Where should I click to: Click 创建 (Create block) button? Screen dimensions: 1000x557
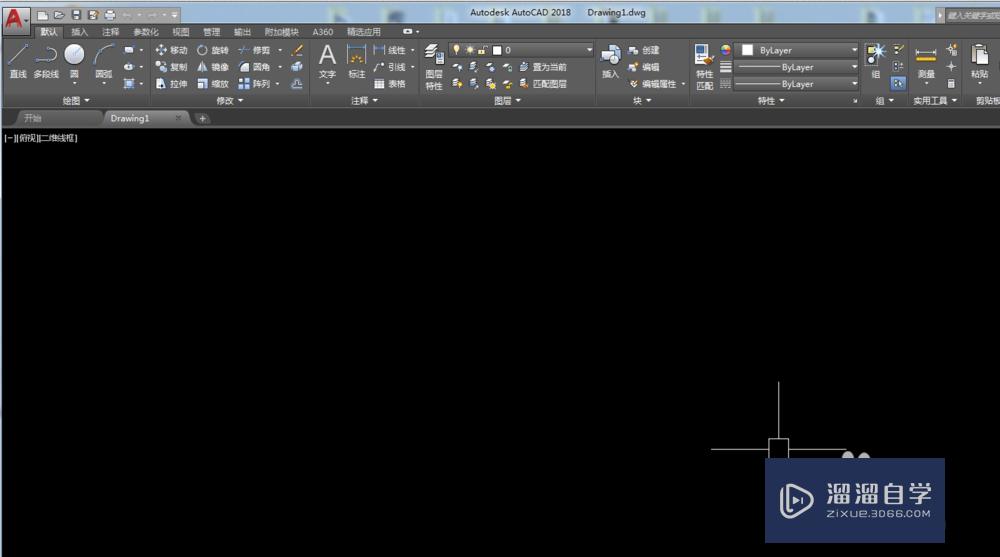[643, 50]
